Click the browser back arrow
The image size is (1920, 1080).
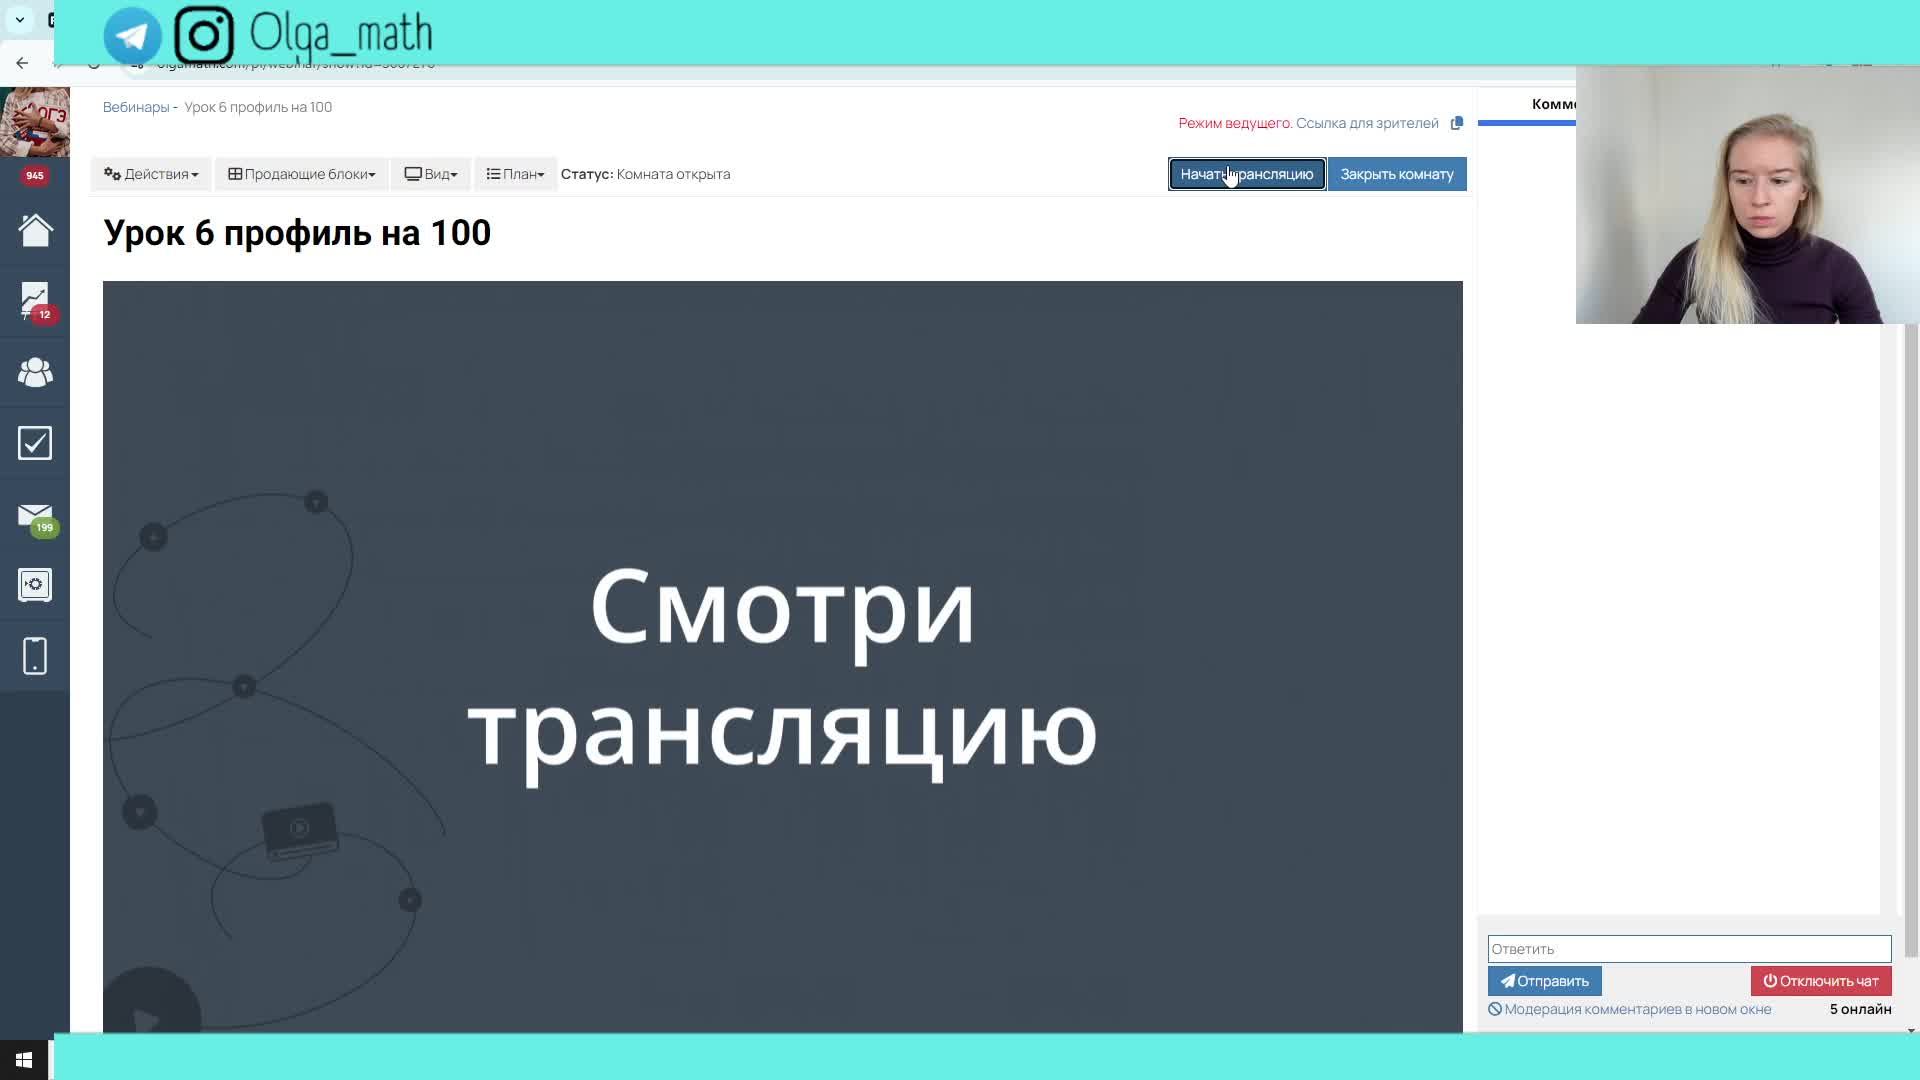(x=22, y=63)
